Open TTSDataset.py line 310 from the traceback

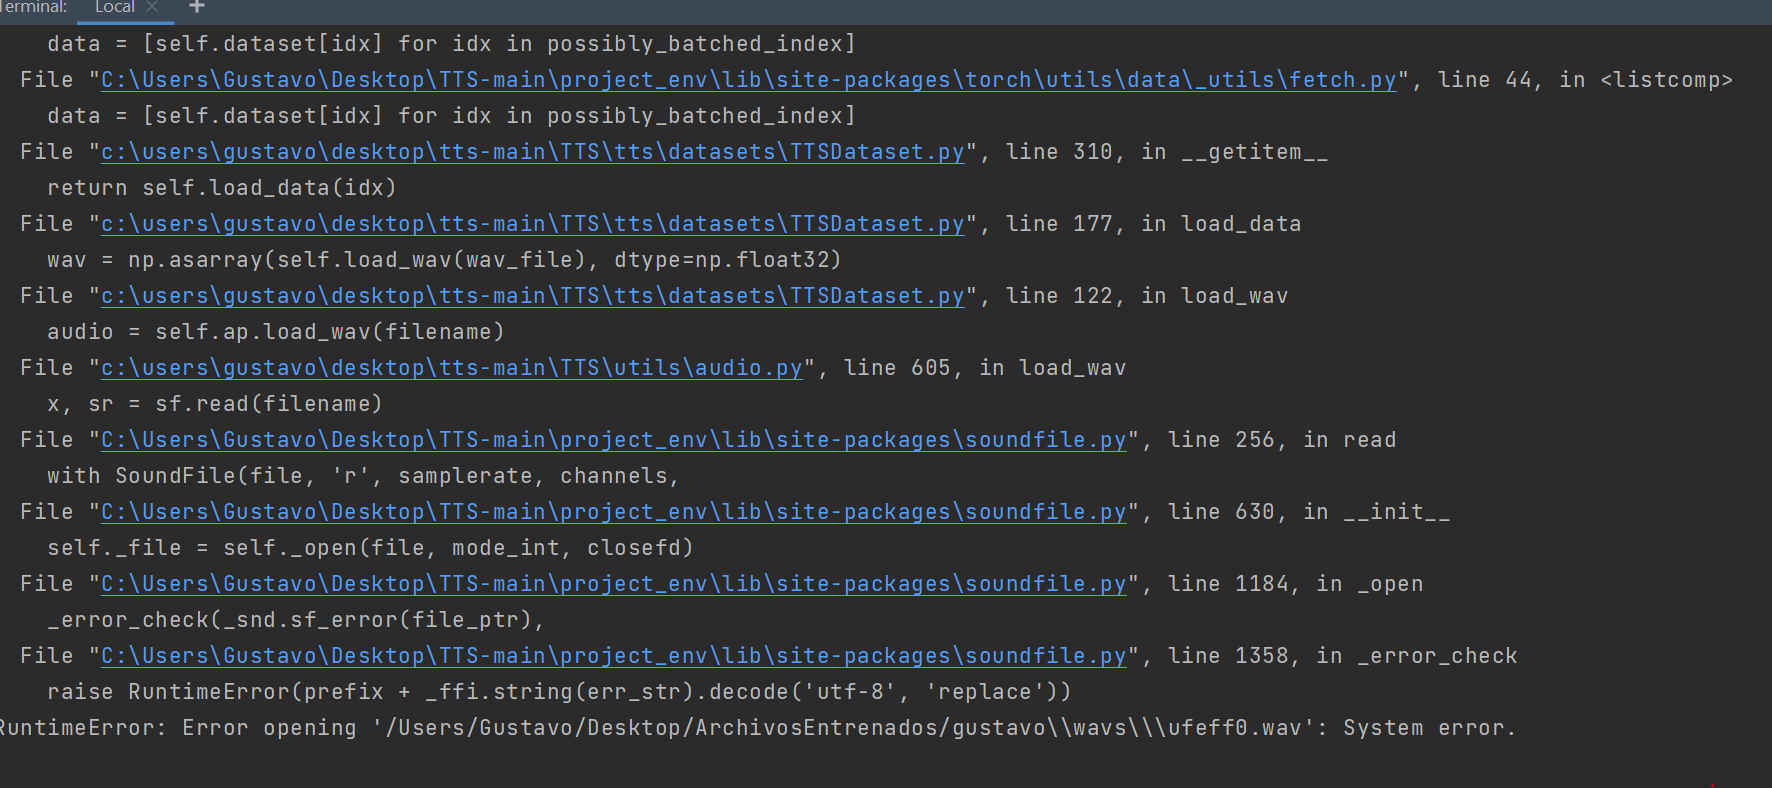click(533, 152)
